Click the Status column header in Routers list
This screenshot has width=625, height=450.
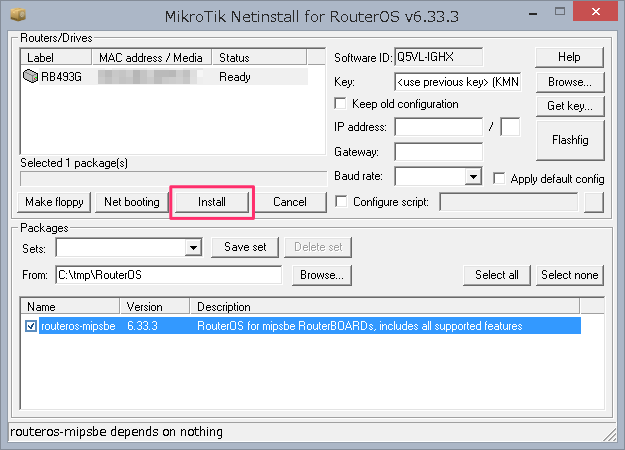[259, 58]
